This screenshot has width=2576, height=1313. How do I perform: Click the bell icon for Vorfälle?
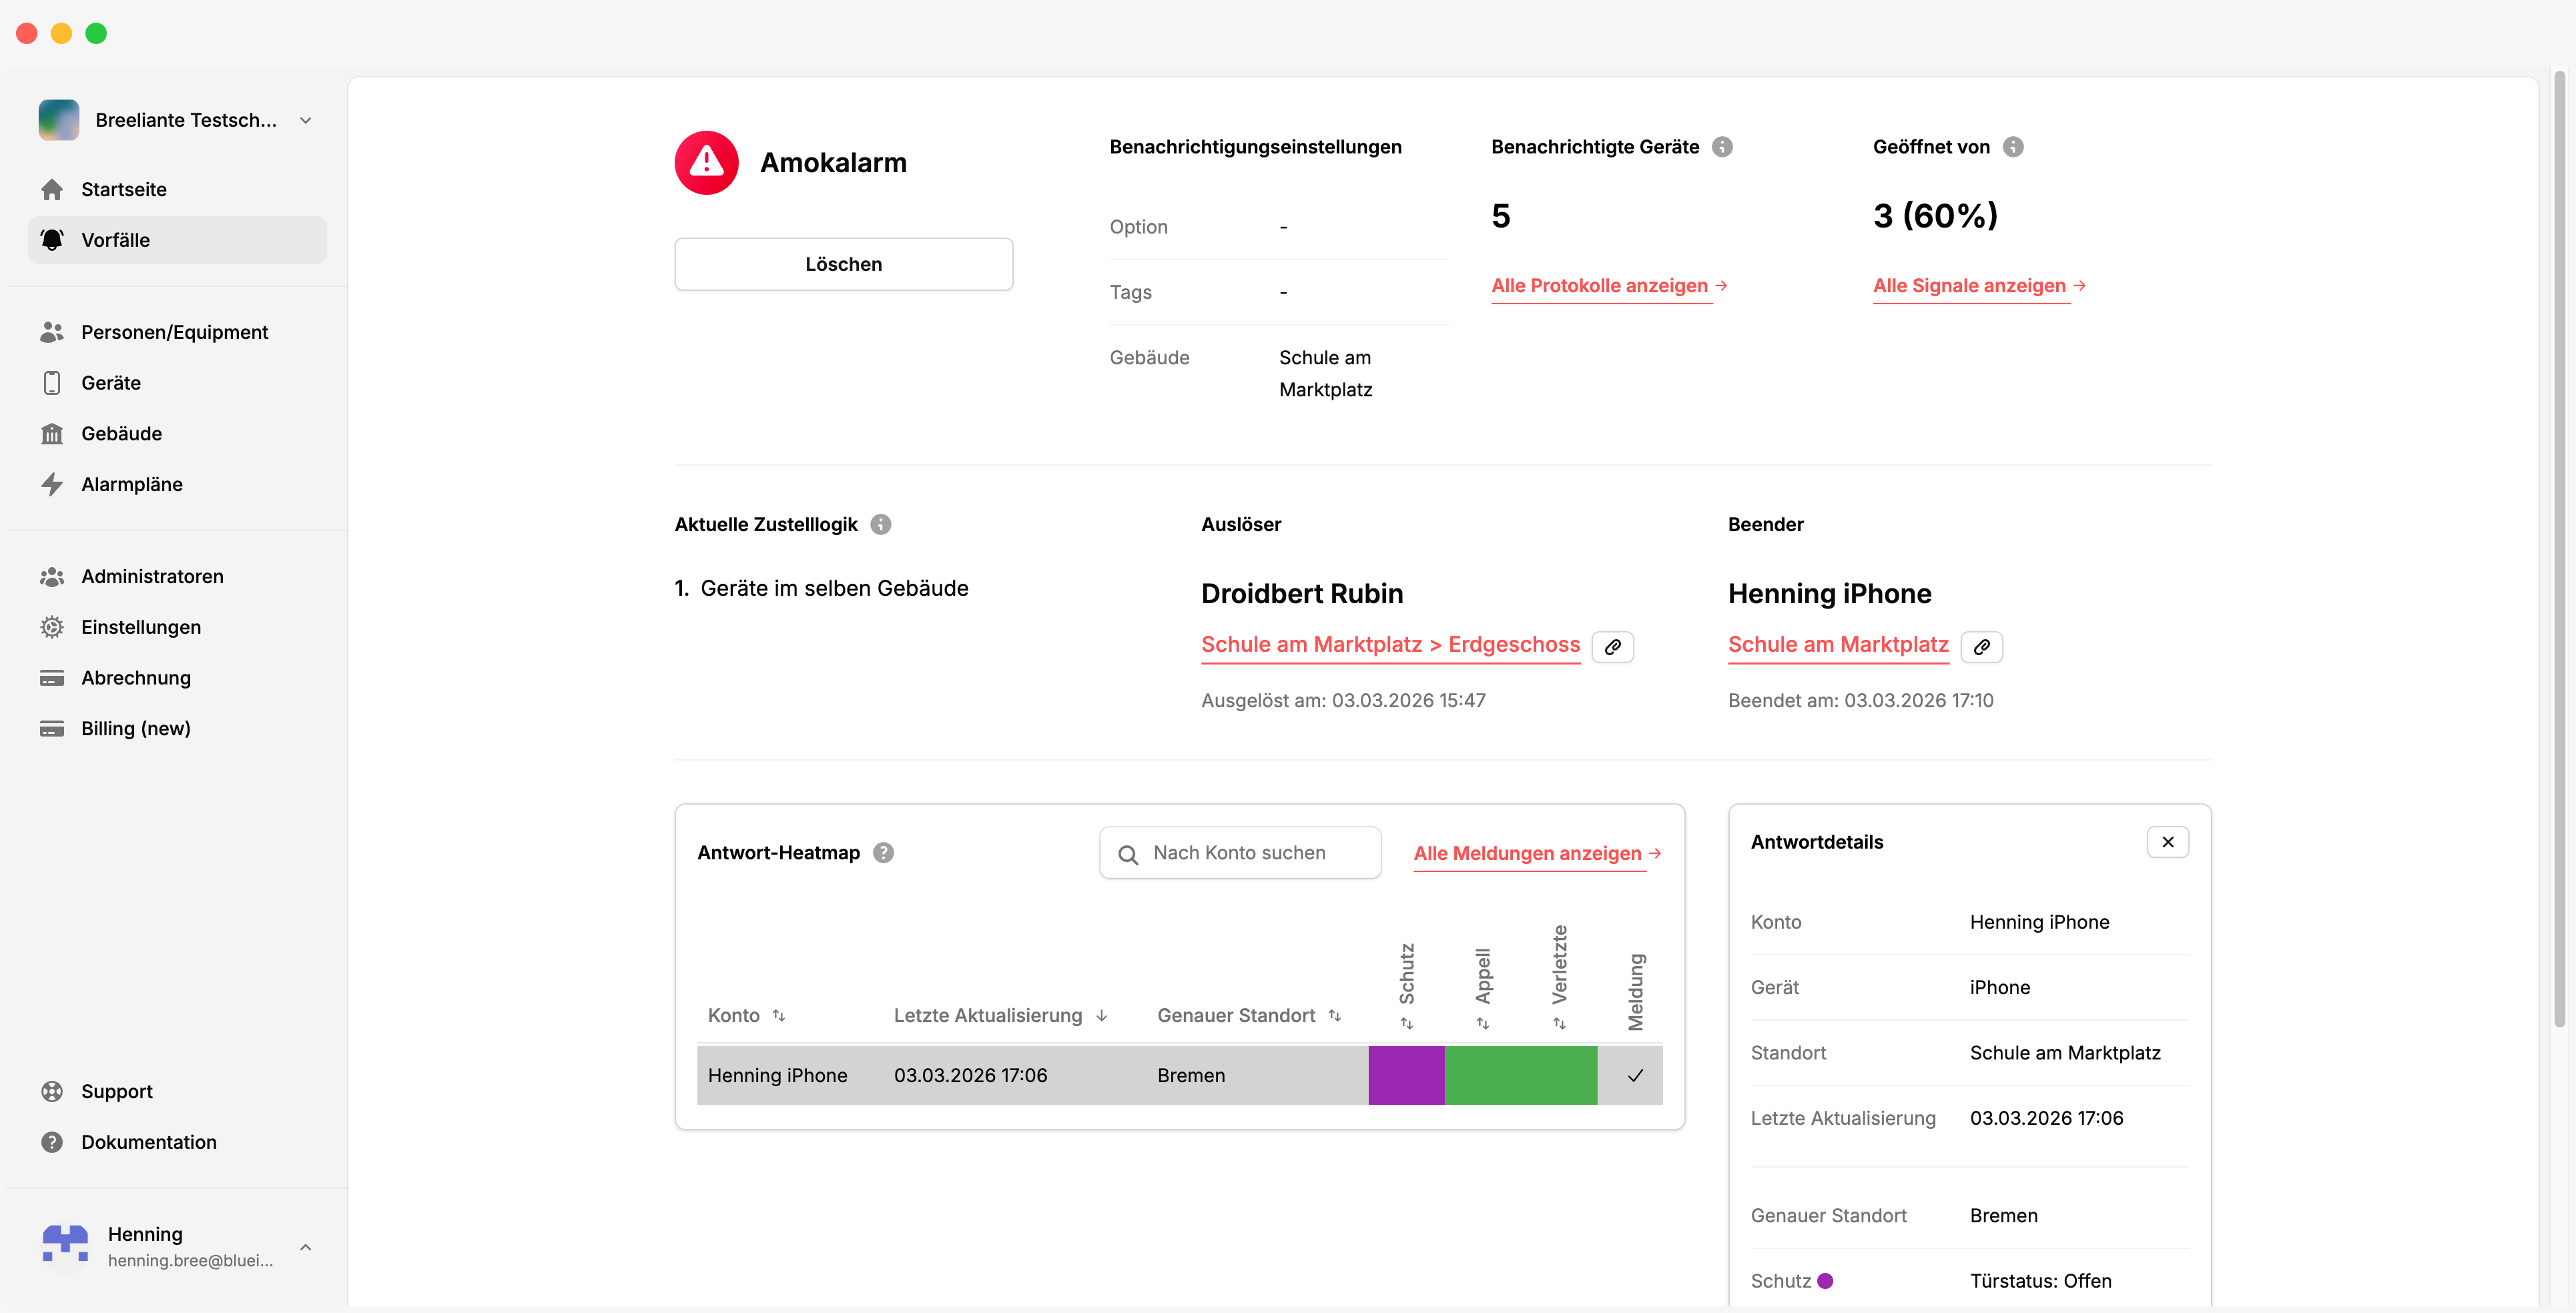point(52,240)
